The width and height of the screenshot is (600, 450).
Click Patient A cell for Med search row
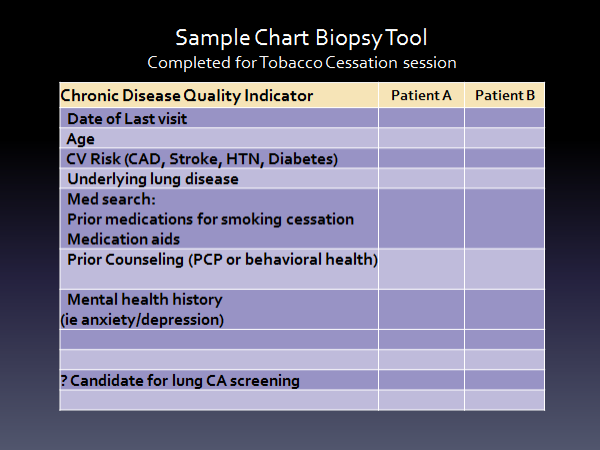421,218
